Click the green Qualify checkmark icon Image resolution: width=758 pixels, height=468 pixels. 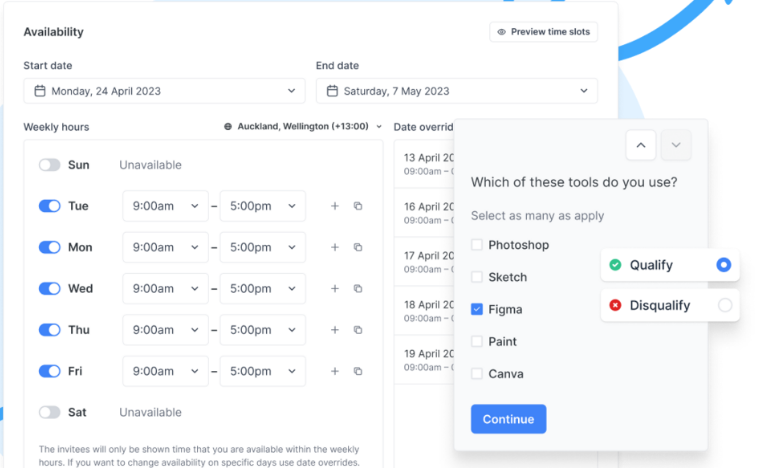point(615,265)
